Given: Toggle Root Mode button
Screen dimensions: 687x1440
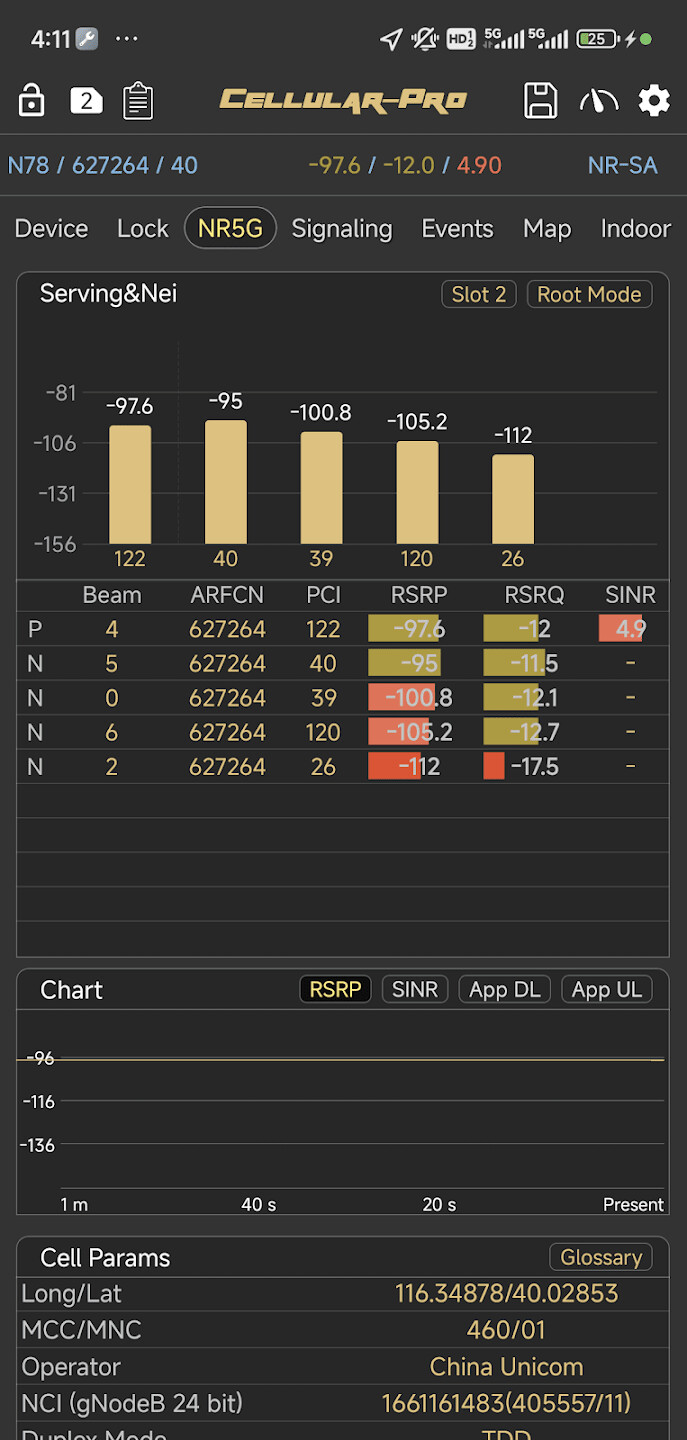Looking at the screenshot, I should click(x=589, y=294).
